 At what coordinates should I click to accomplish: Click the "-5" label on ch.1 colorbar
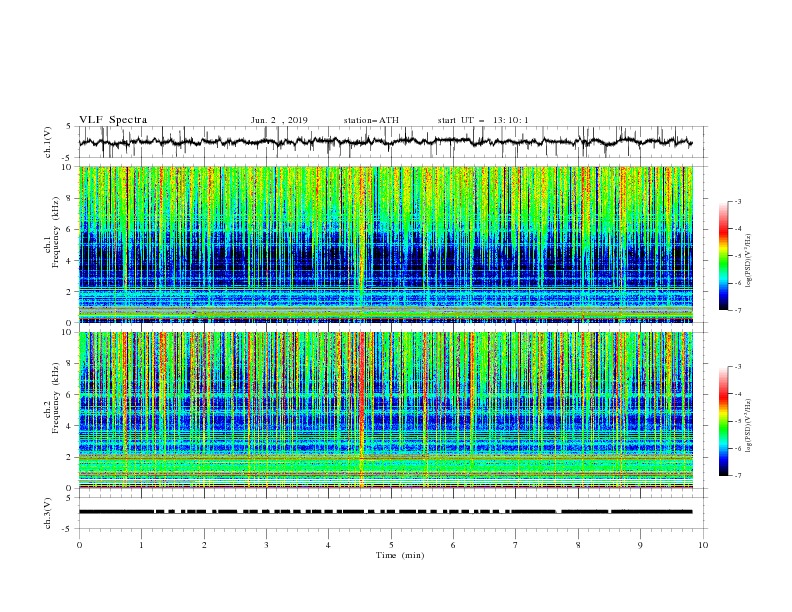point(737,256)
